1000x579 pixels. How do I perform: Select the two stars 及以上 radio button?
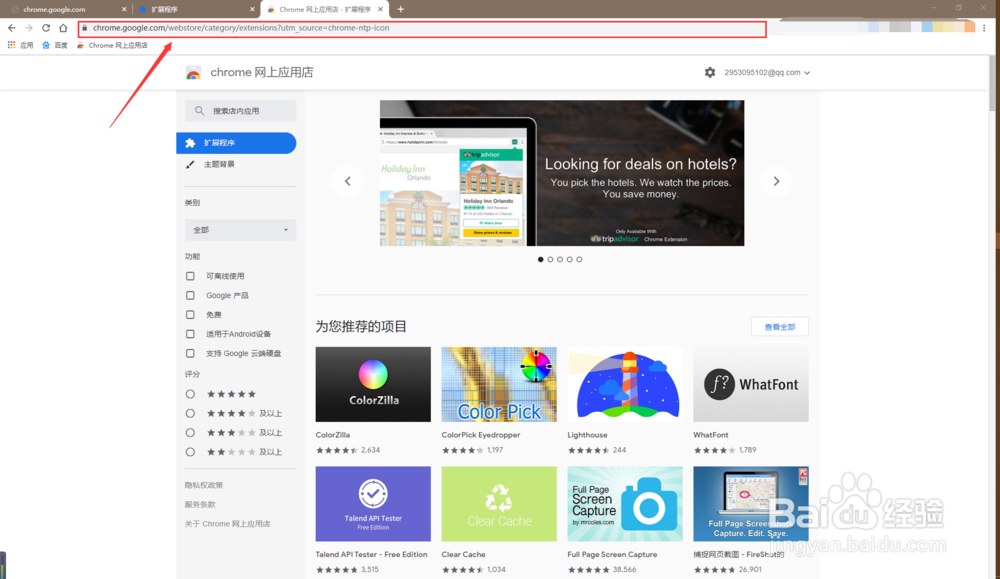click(190, 452)
